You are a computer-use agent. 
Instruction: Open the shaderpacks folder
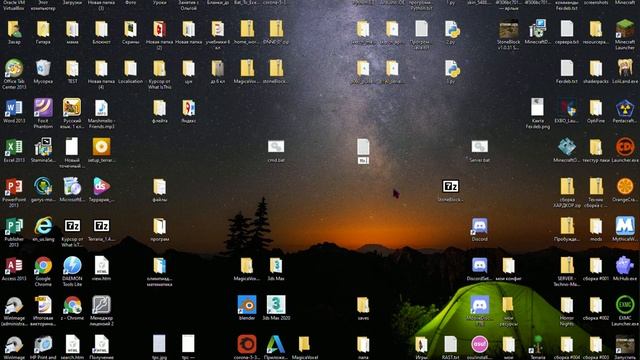[596, 69]
